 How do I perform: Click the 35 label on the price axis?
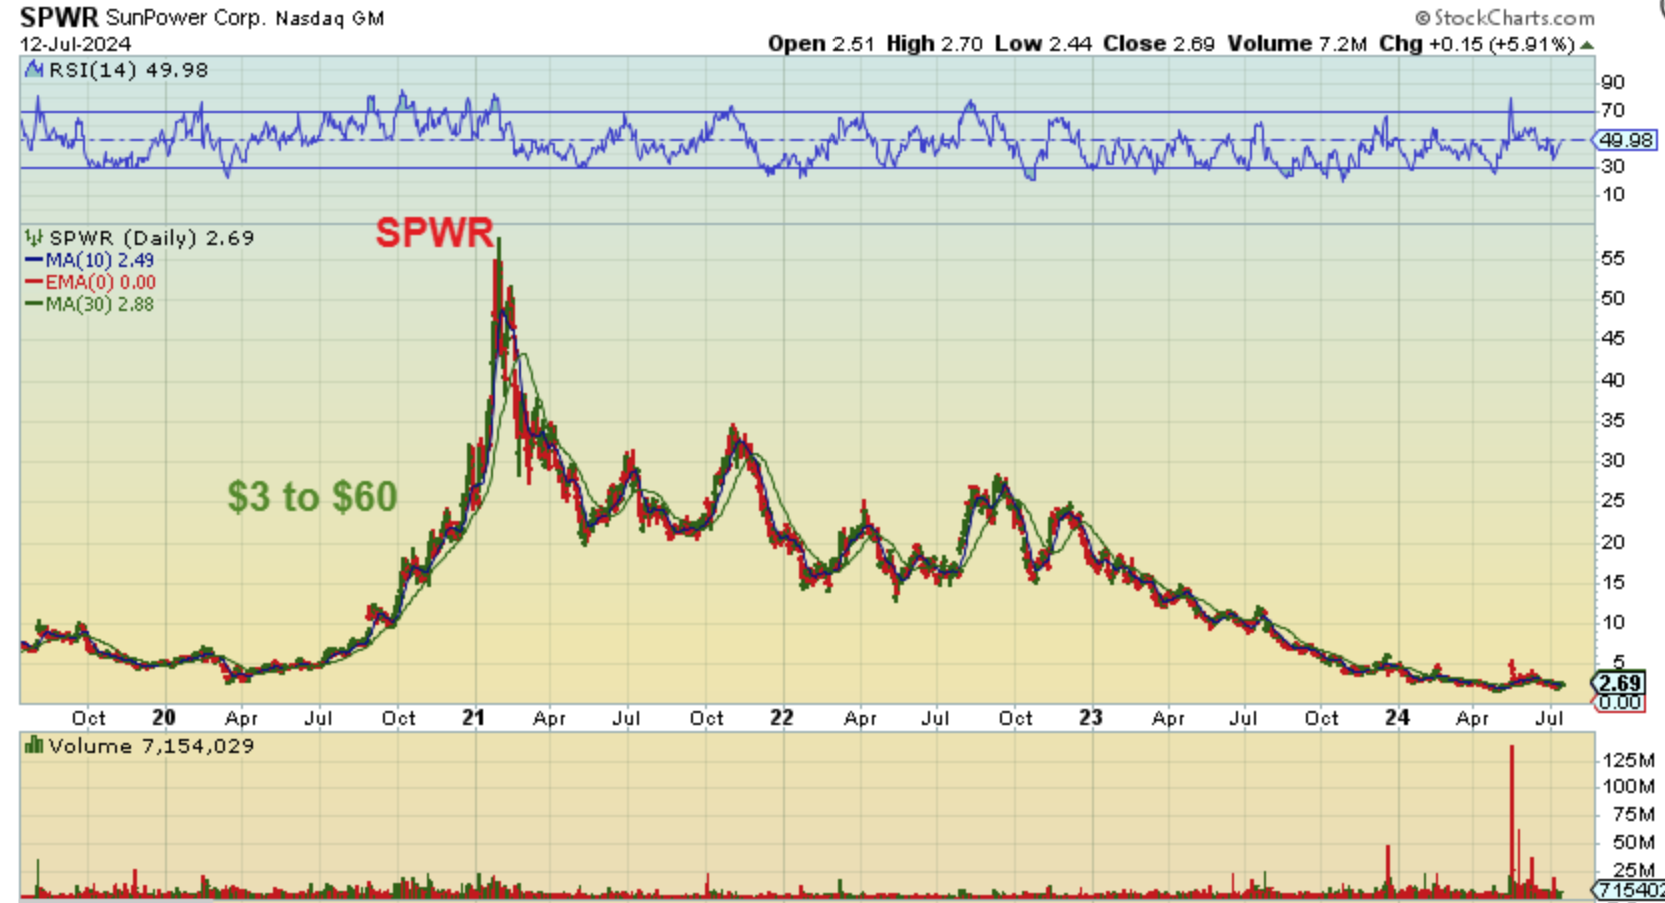coord(1612,420)
